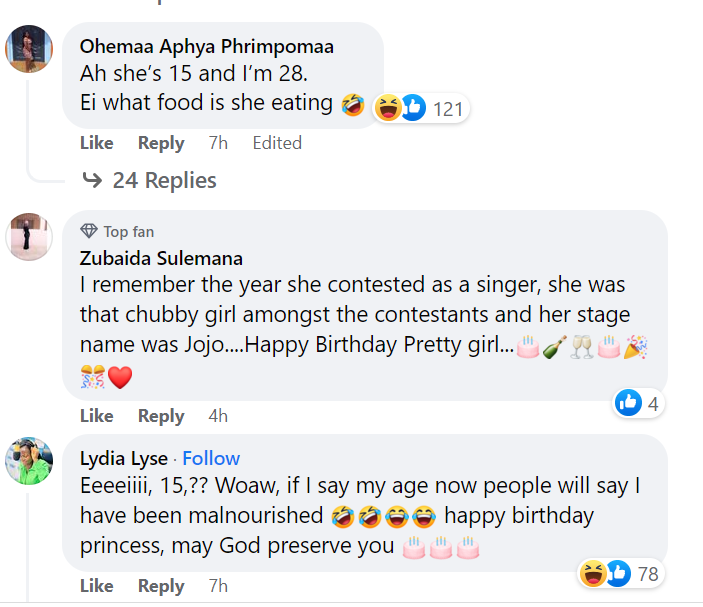Reply to Lydia Lyse's comment
The image size is (703, 607).
[x=160, y=586]
